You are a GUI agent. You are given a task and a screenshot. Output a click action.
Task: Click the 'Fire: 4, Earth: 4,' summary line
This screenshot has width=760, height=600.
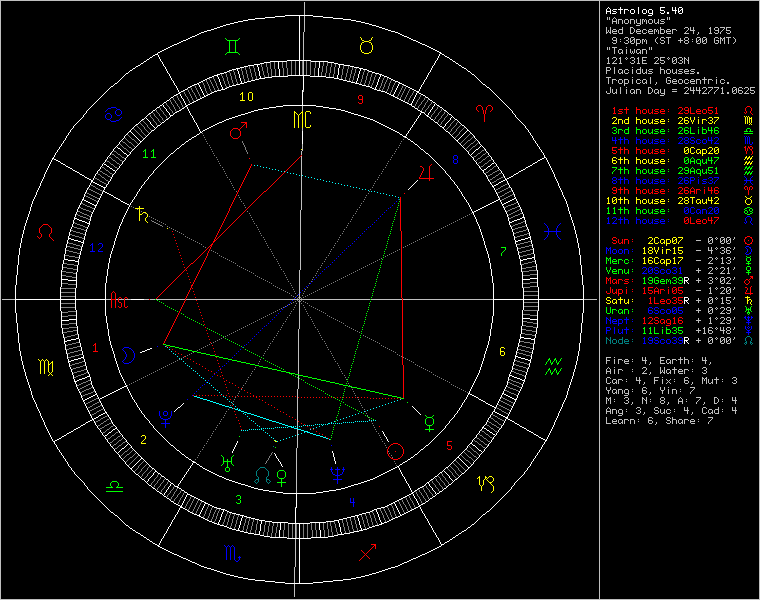coord(658,361)
